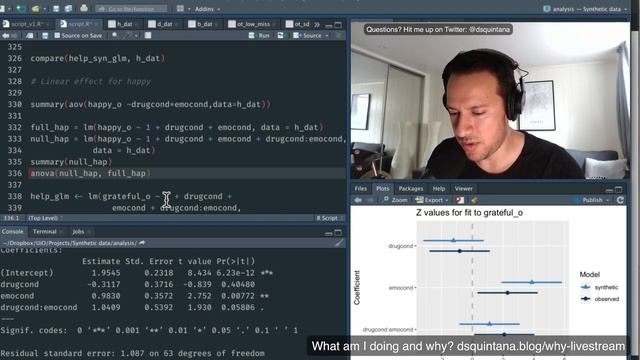Open the Addins dropdown menu

(207, 9)
